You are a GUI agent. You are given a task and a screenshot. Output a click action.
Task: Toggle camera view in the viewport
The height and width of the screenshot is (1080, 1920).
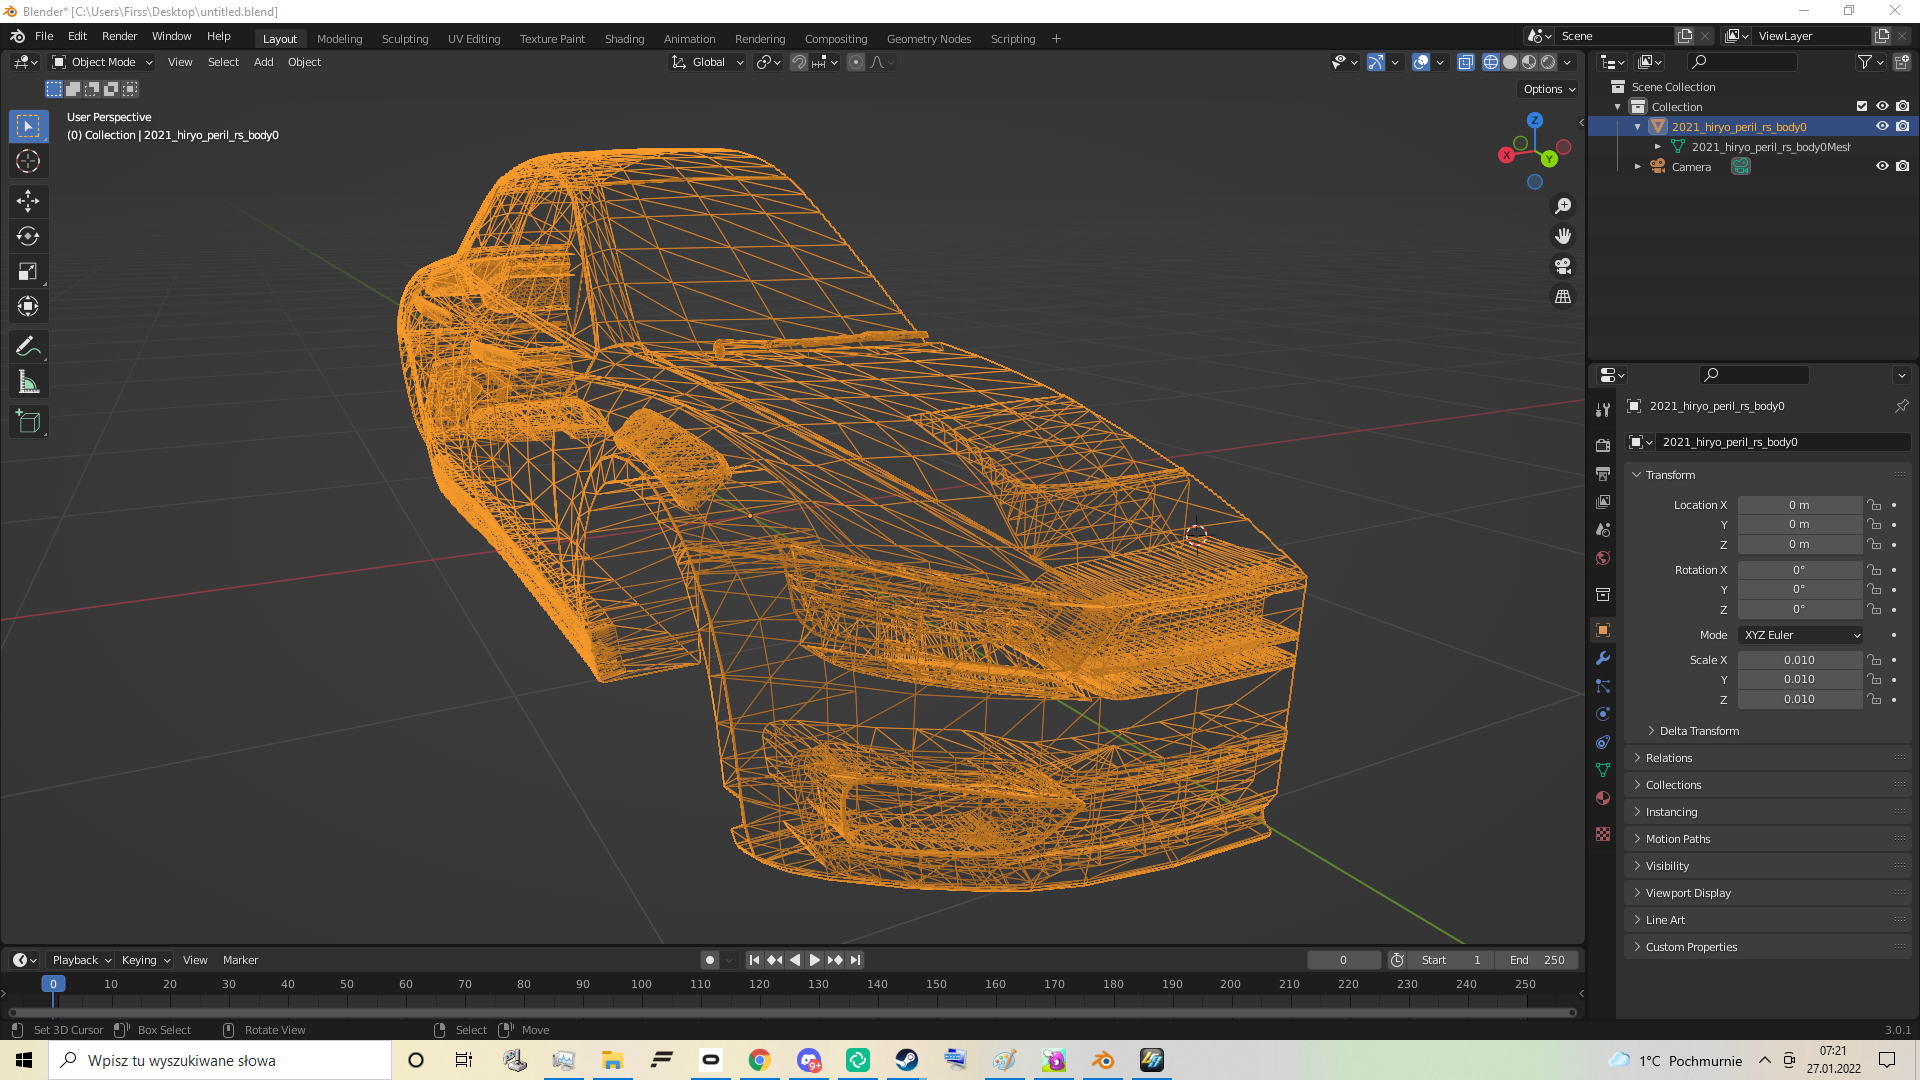[1563, 266]
